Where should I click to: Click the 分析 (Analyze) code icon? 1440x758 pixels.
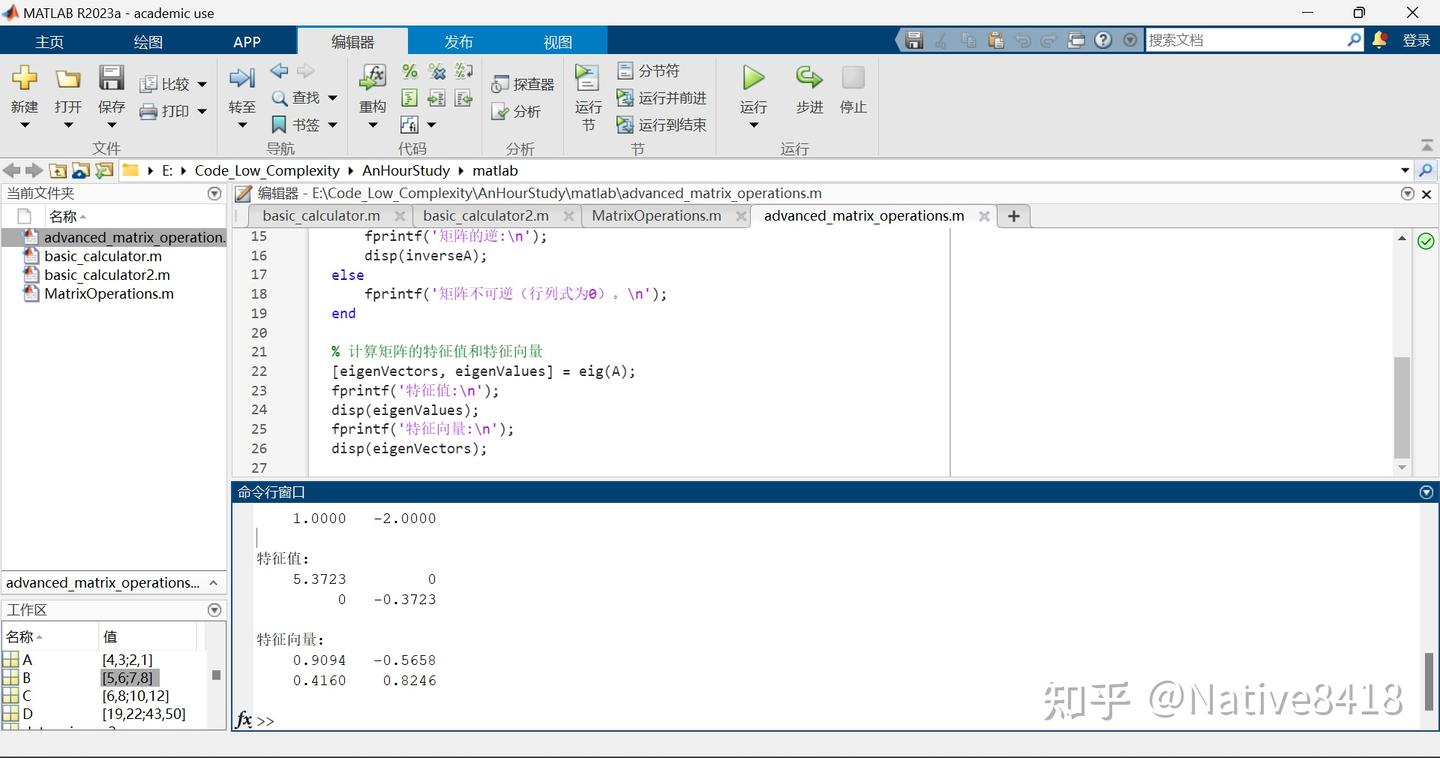(501, 112)
